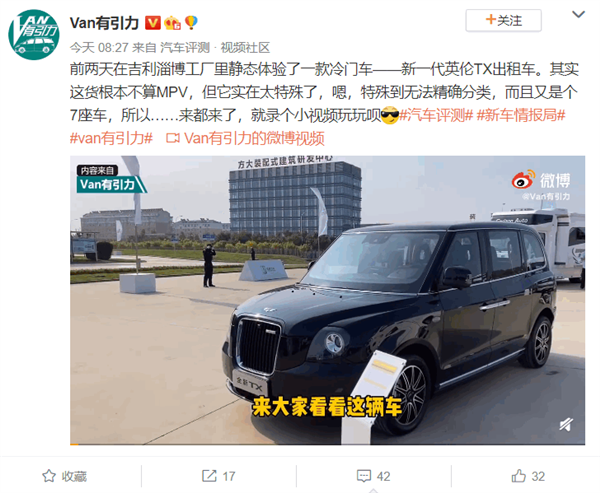
Task: Click the Van有引力 round profile avatar
Action: pyautogui.click(x=34, y=35)
